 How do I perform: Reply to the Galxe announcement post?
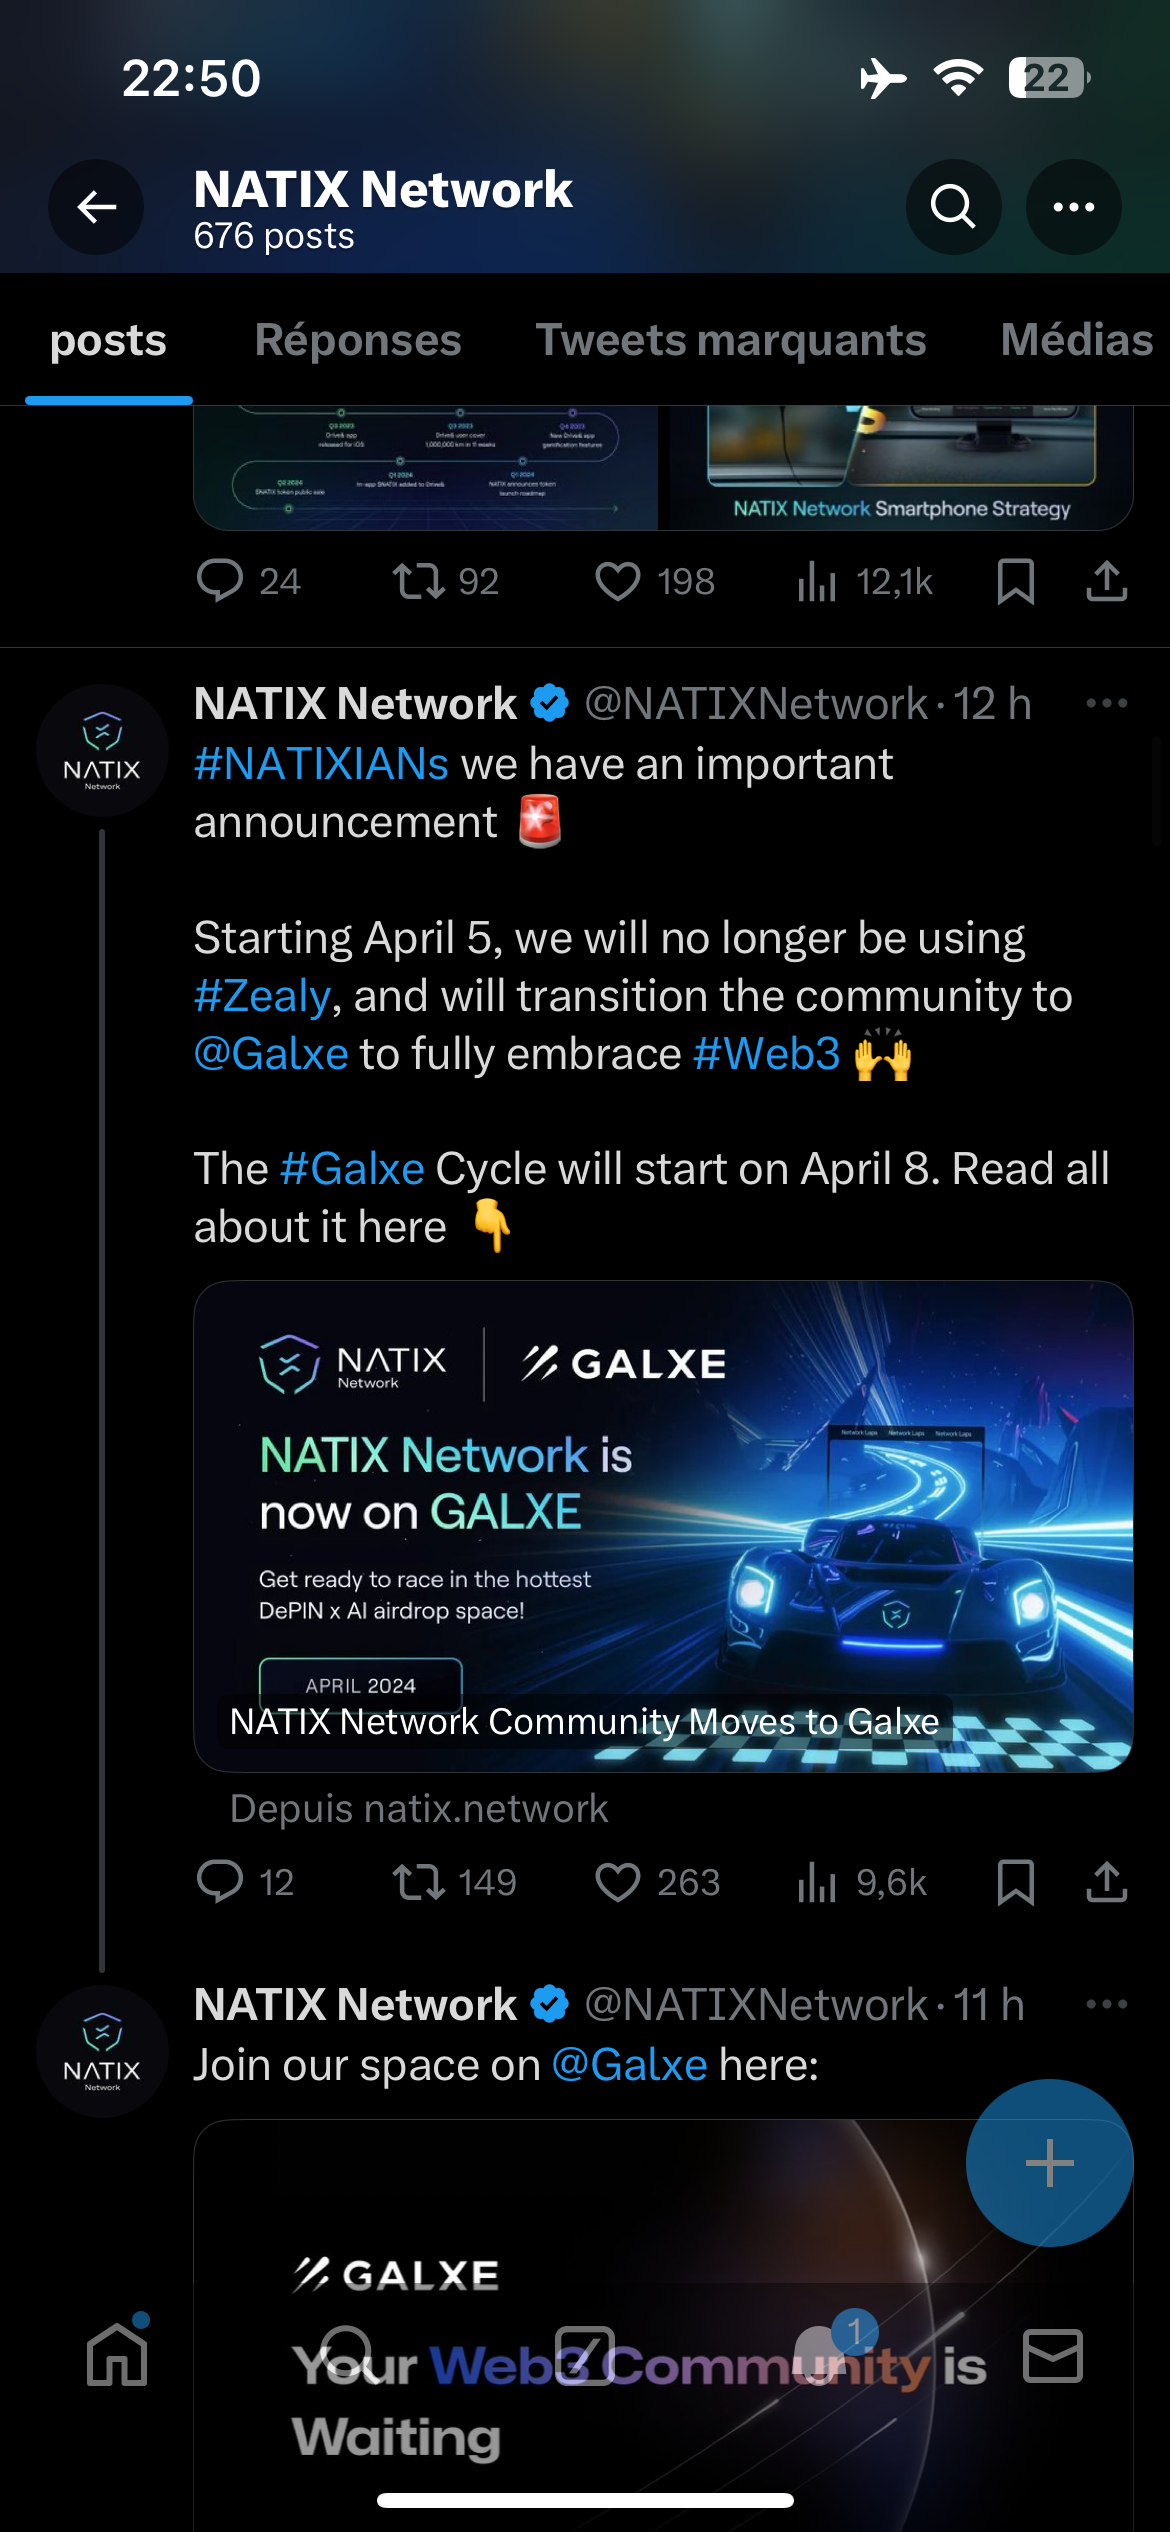pos(220,1882)
